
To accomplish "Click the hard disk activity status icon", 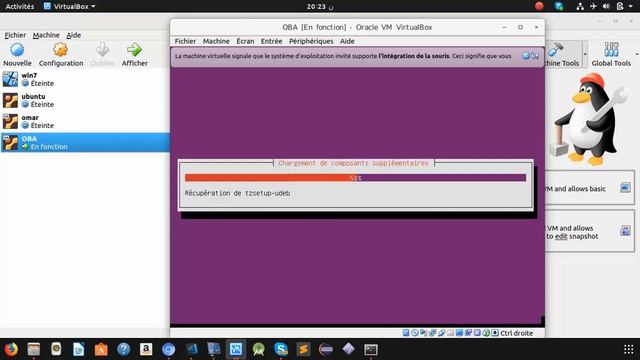I will pos(406,333).
